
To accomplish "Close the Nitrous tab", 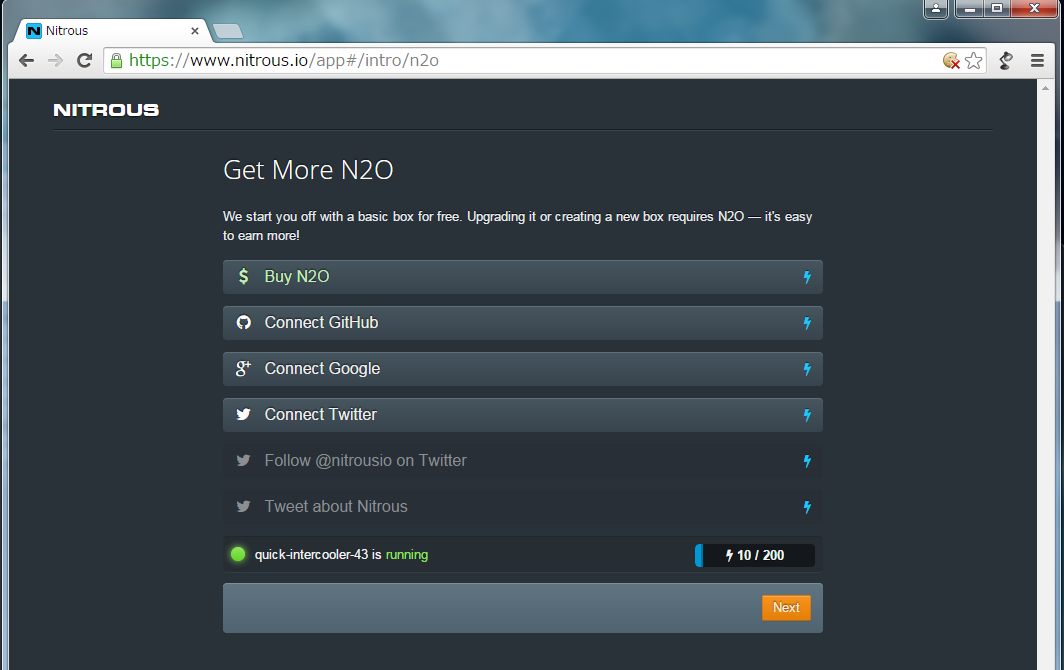I will (195, 31).
